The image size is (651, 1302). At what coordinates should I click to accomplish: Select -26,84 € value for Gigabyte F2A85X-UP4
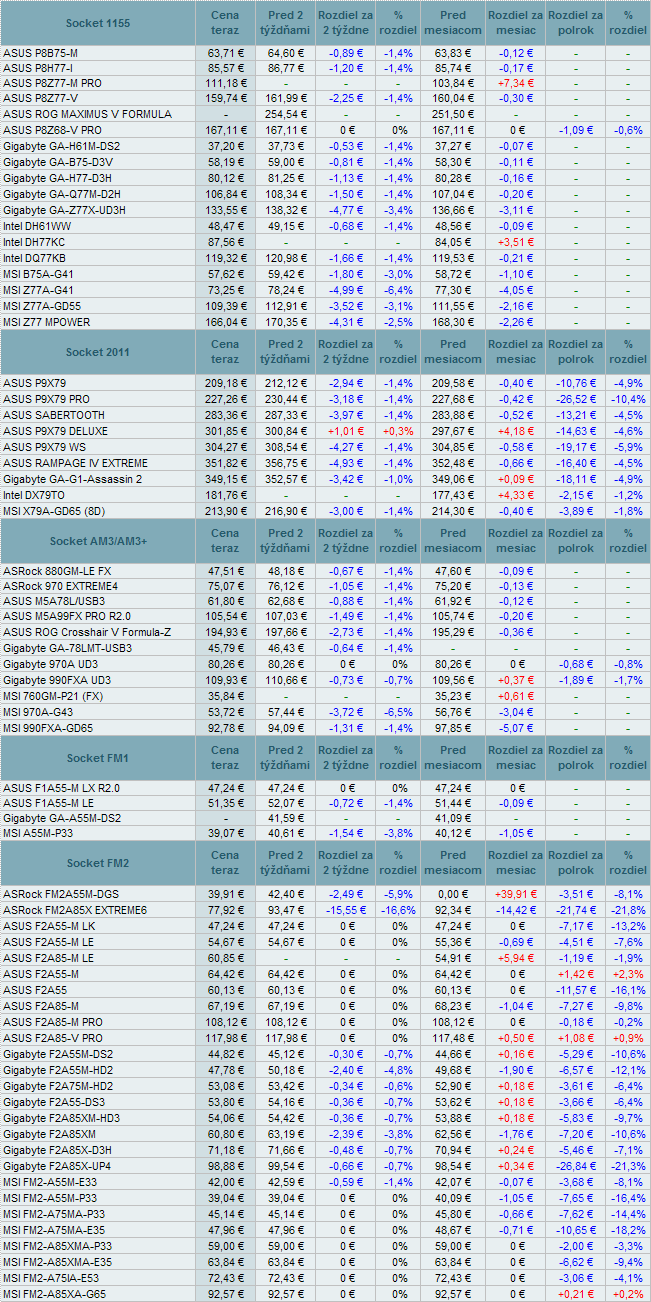(575, 1166)
